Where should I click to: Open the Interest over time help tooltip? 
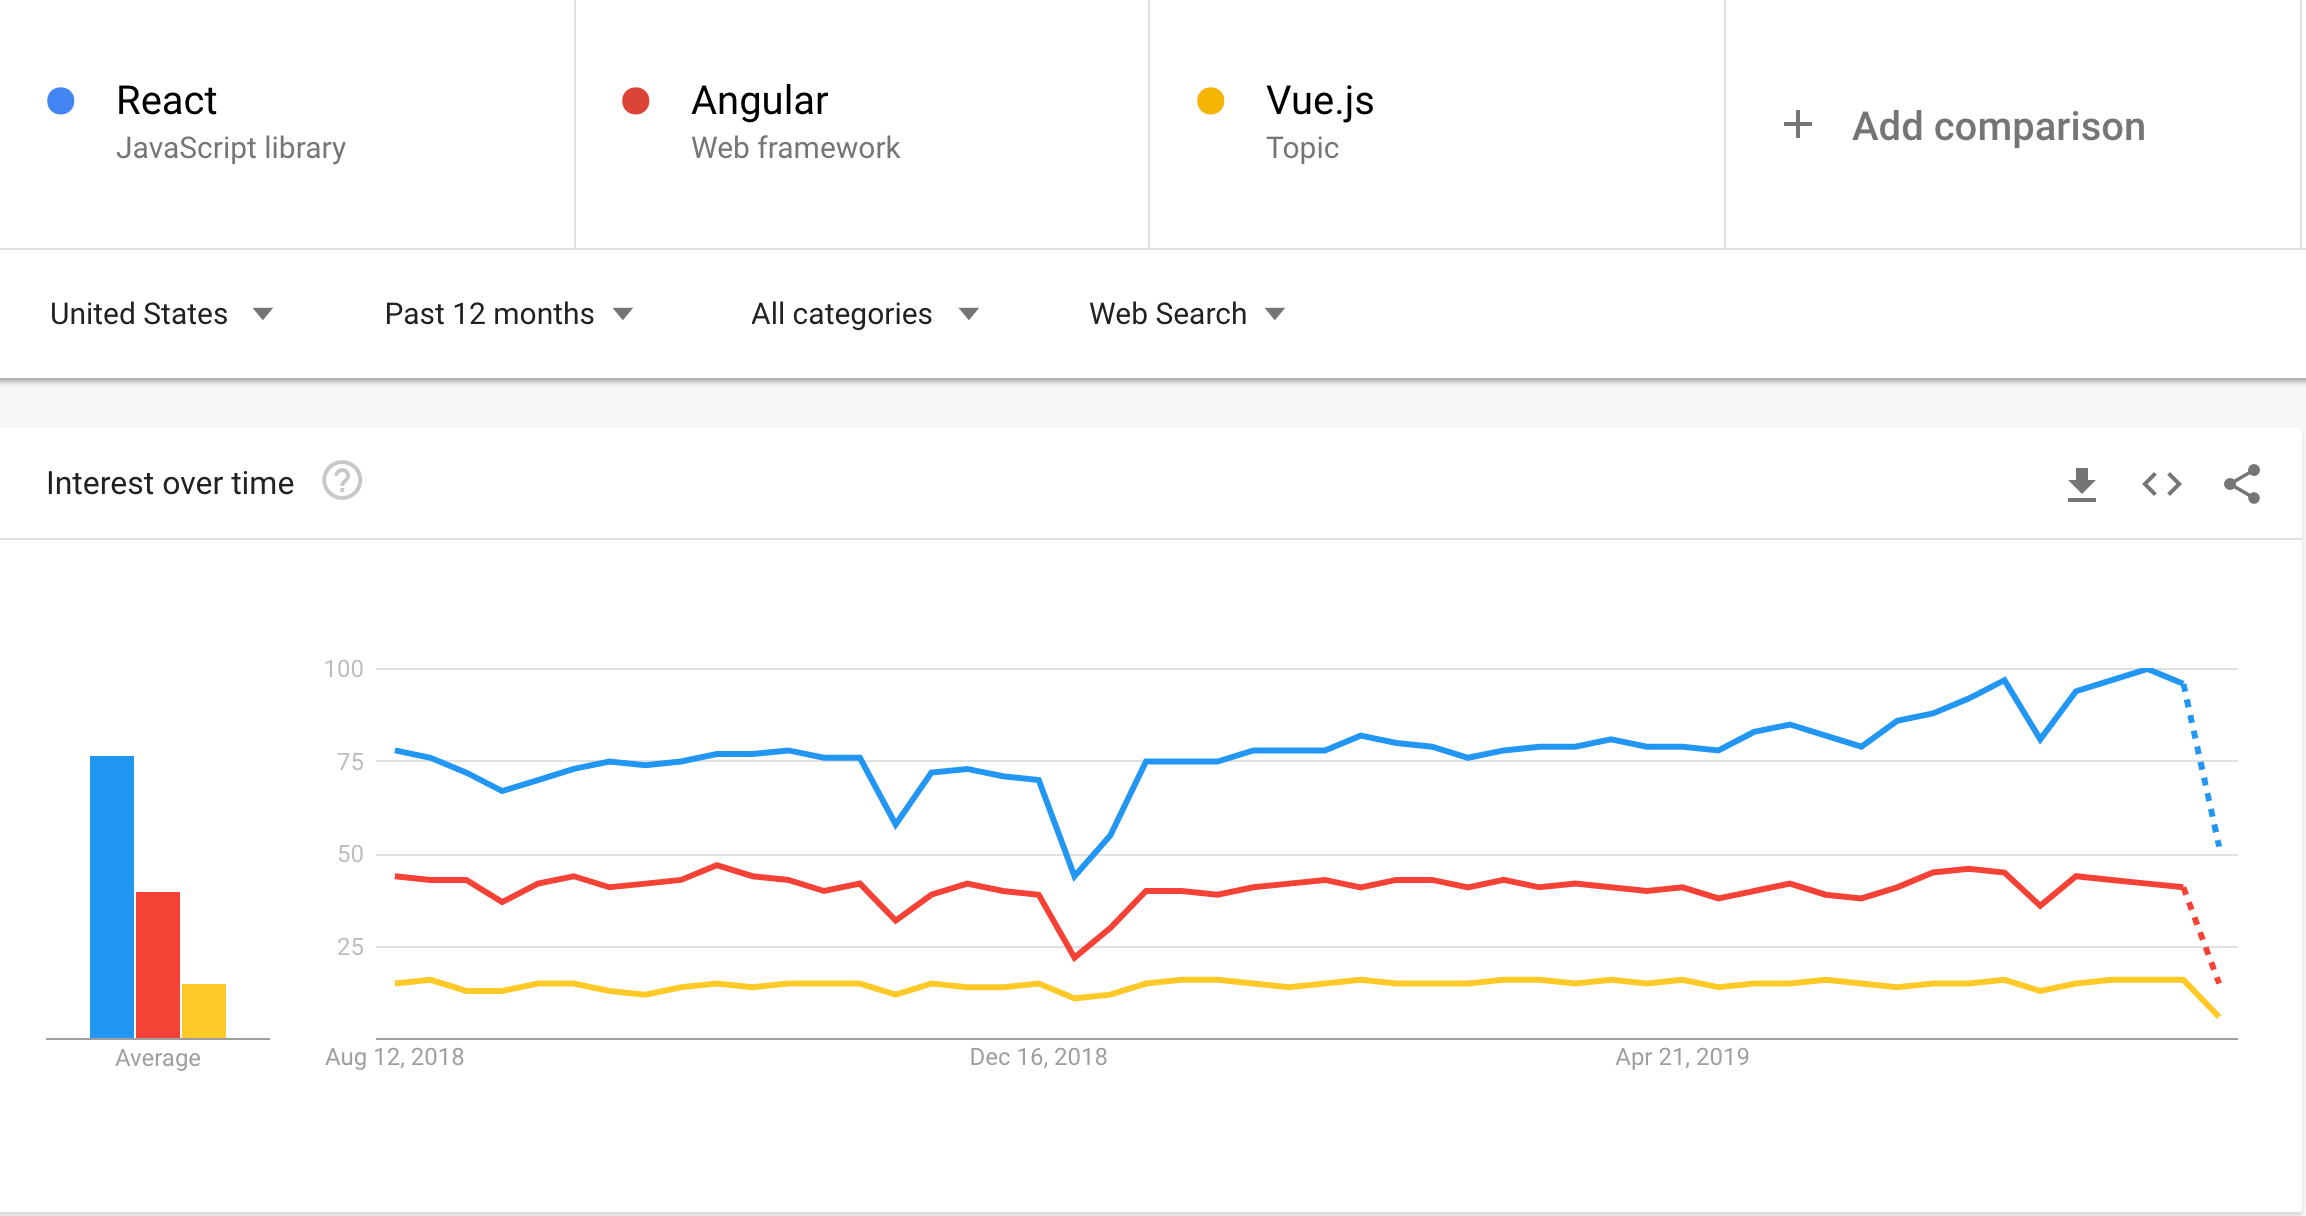(x=342, y=482)
